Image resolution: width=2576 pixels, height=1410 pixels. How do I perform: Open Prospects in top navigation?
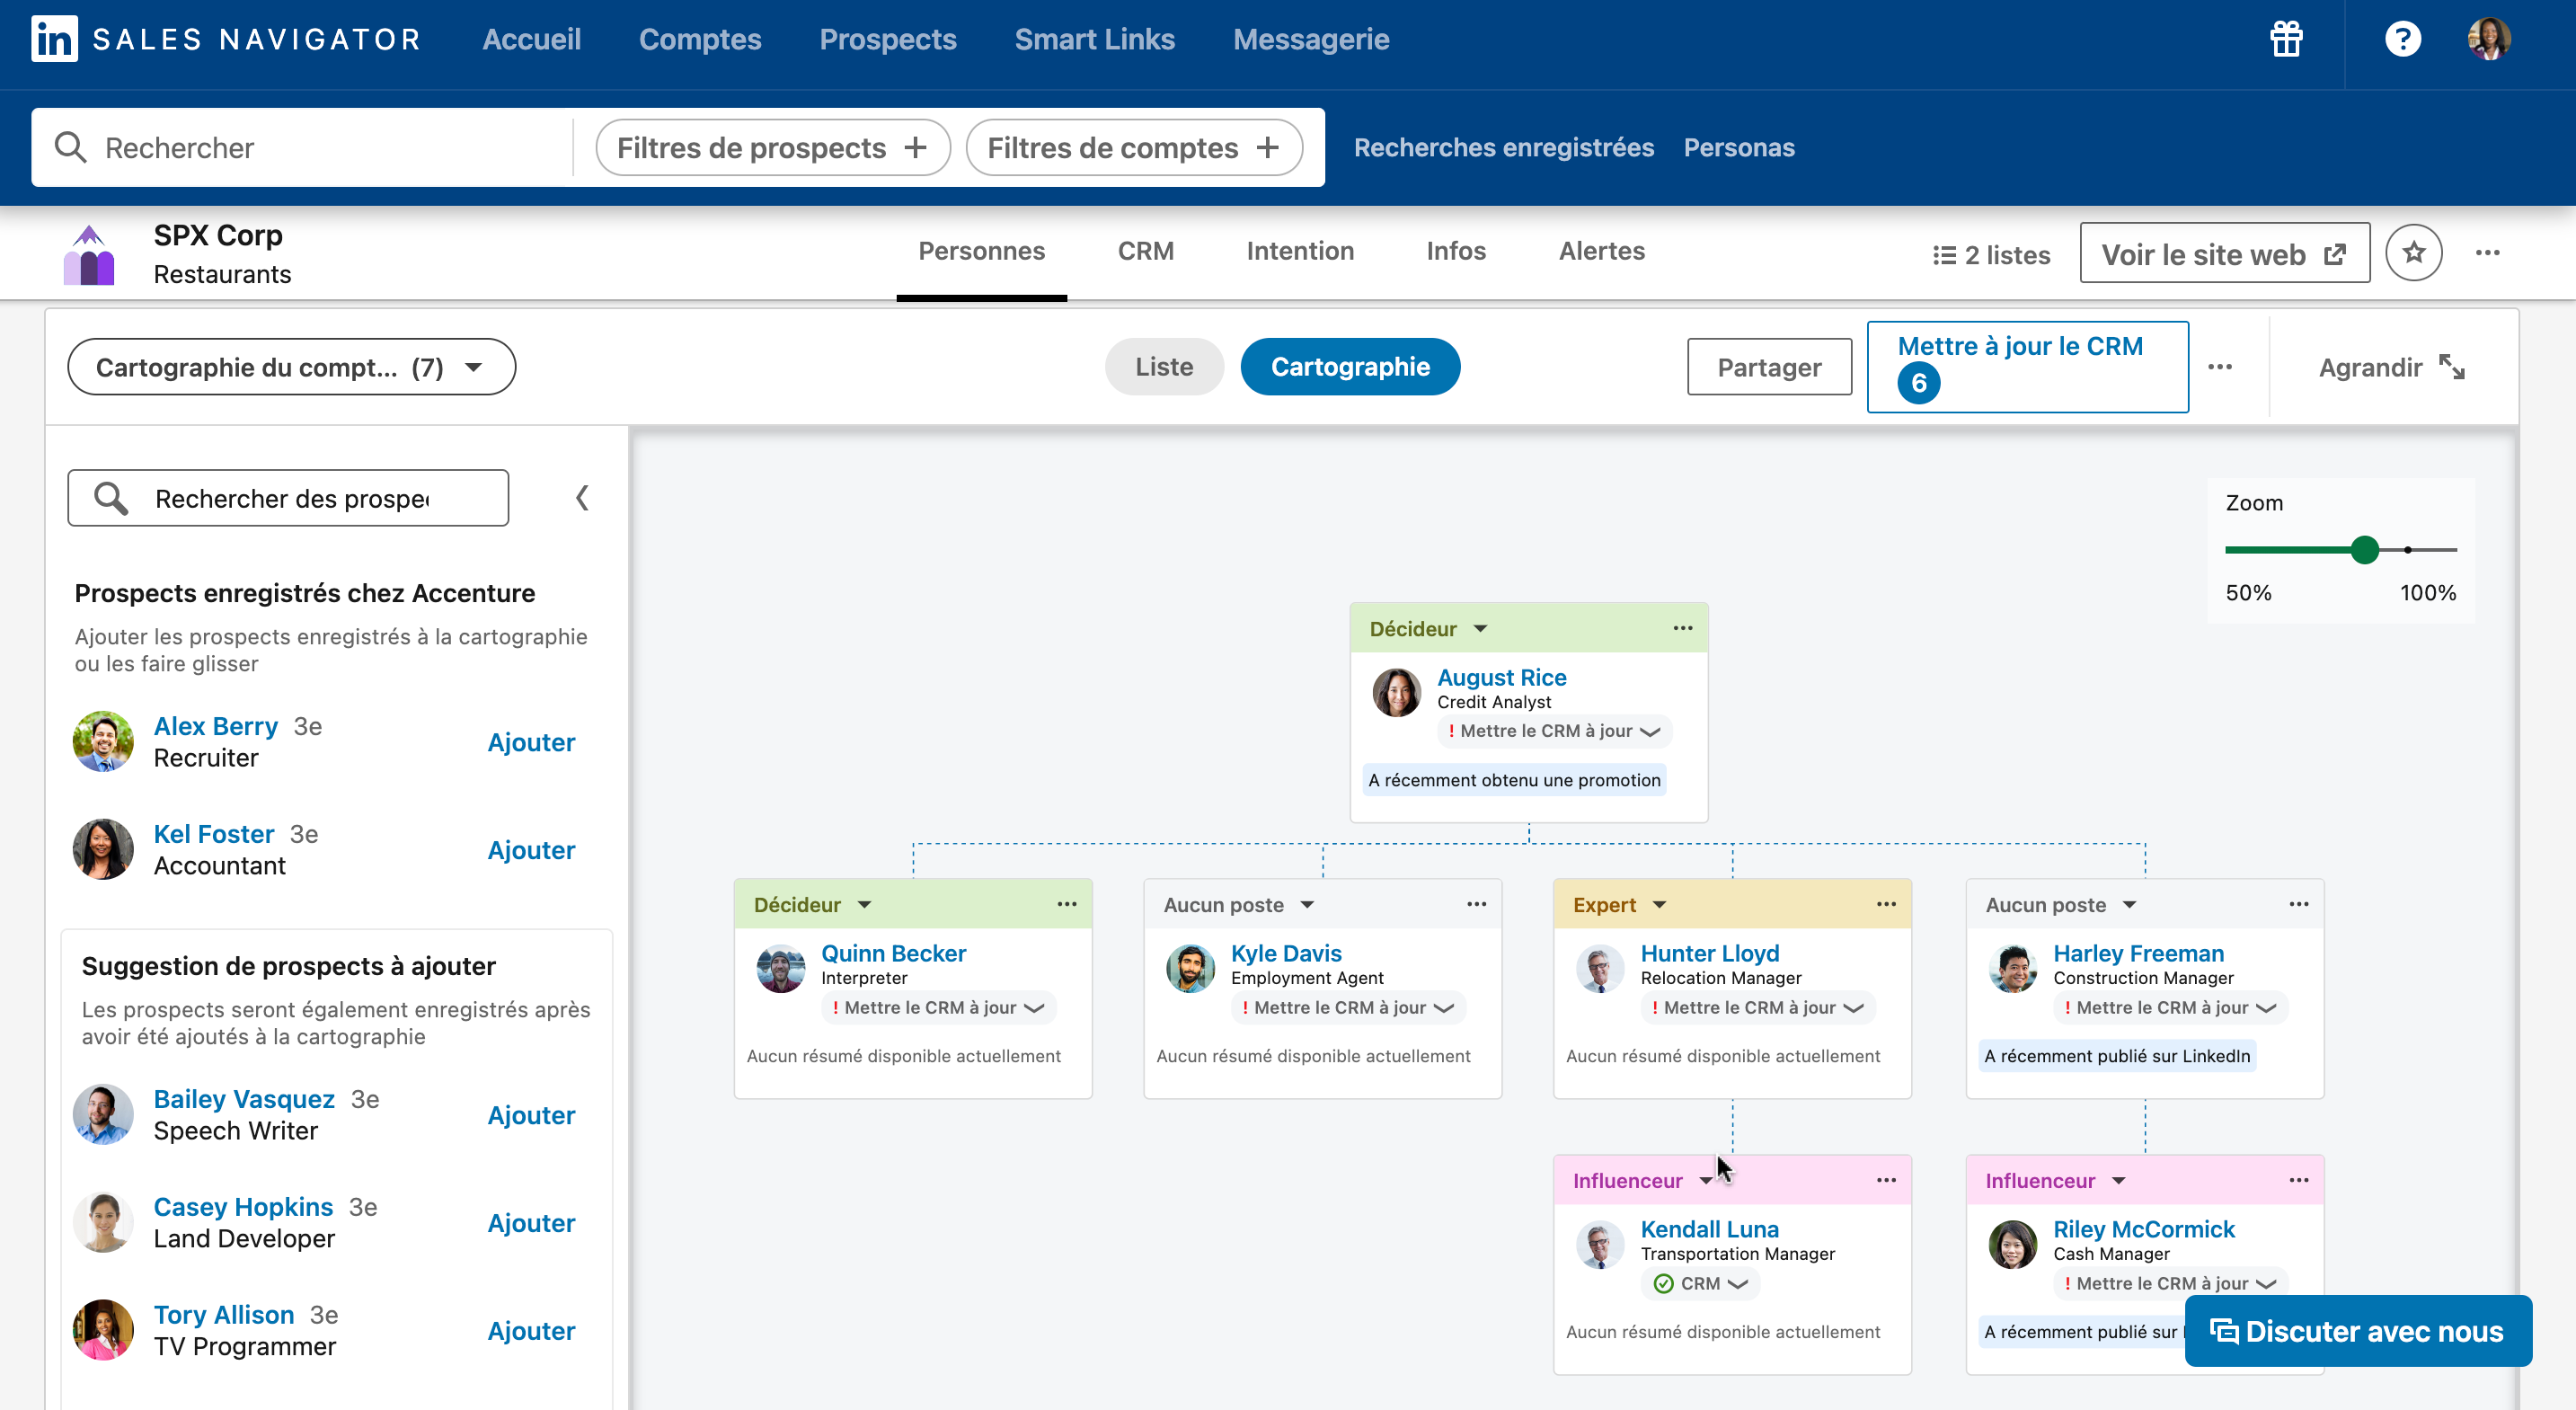(888, 39)
